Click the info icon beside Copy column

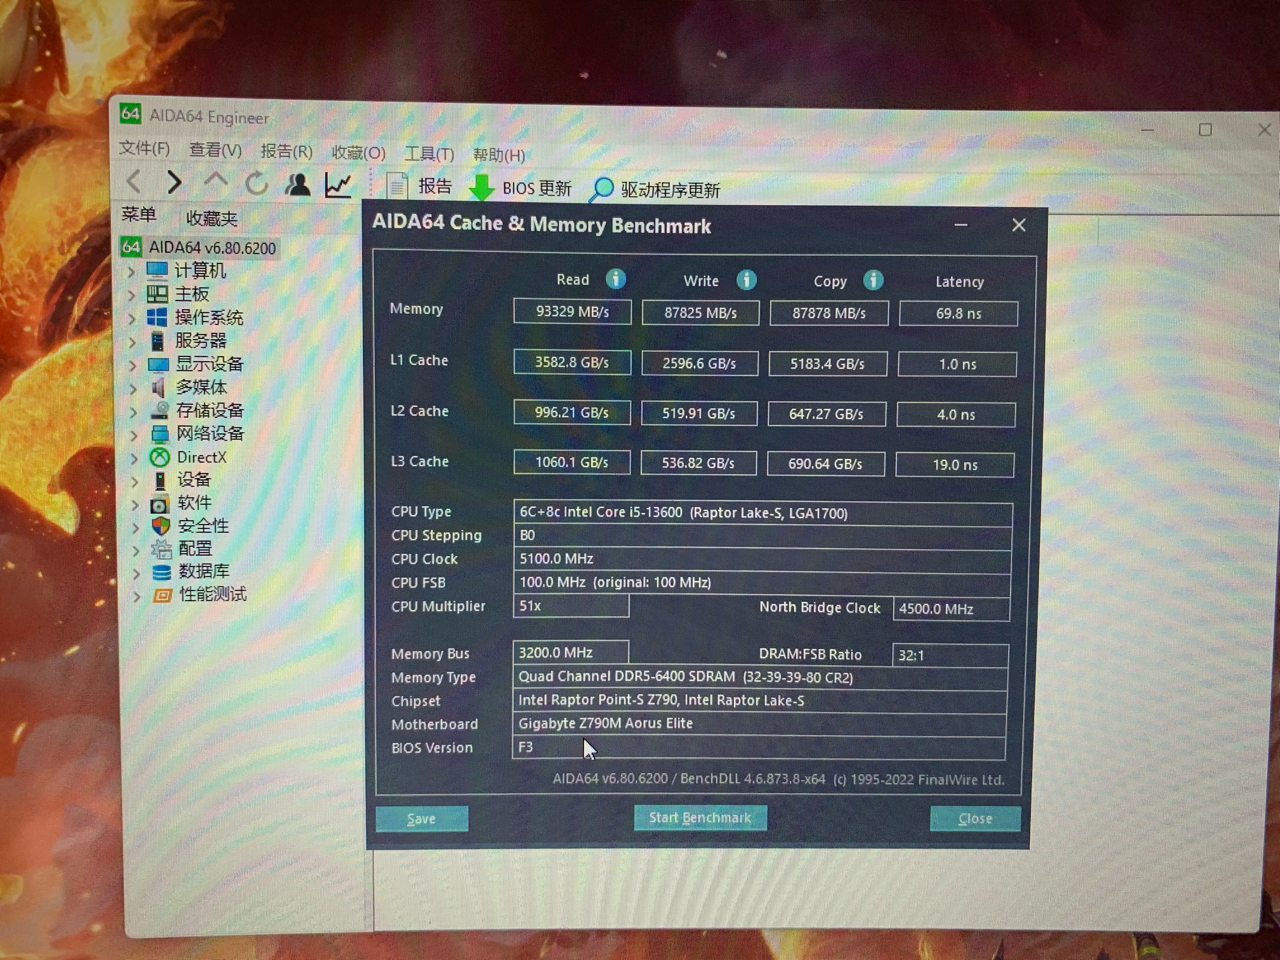pos(873,281)
